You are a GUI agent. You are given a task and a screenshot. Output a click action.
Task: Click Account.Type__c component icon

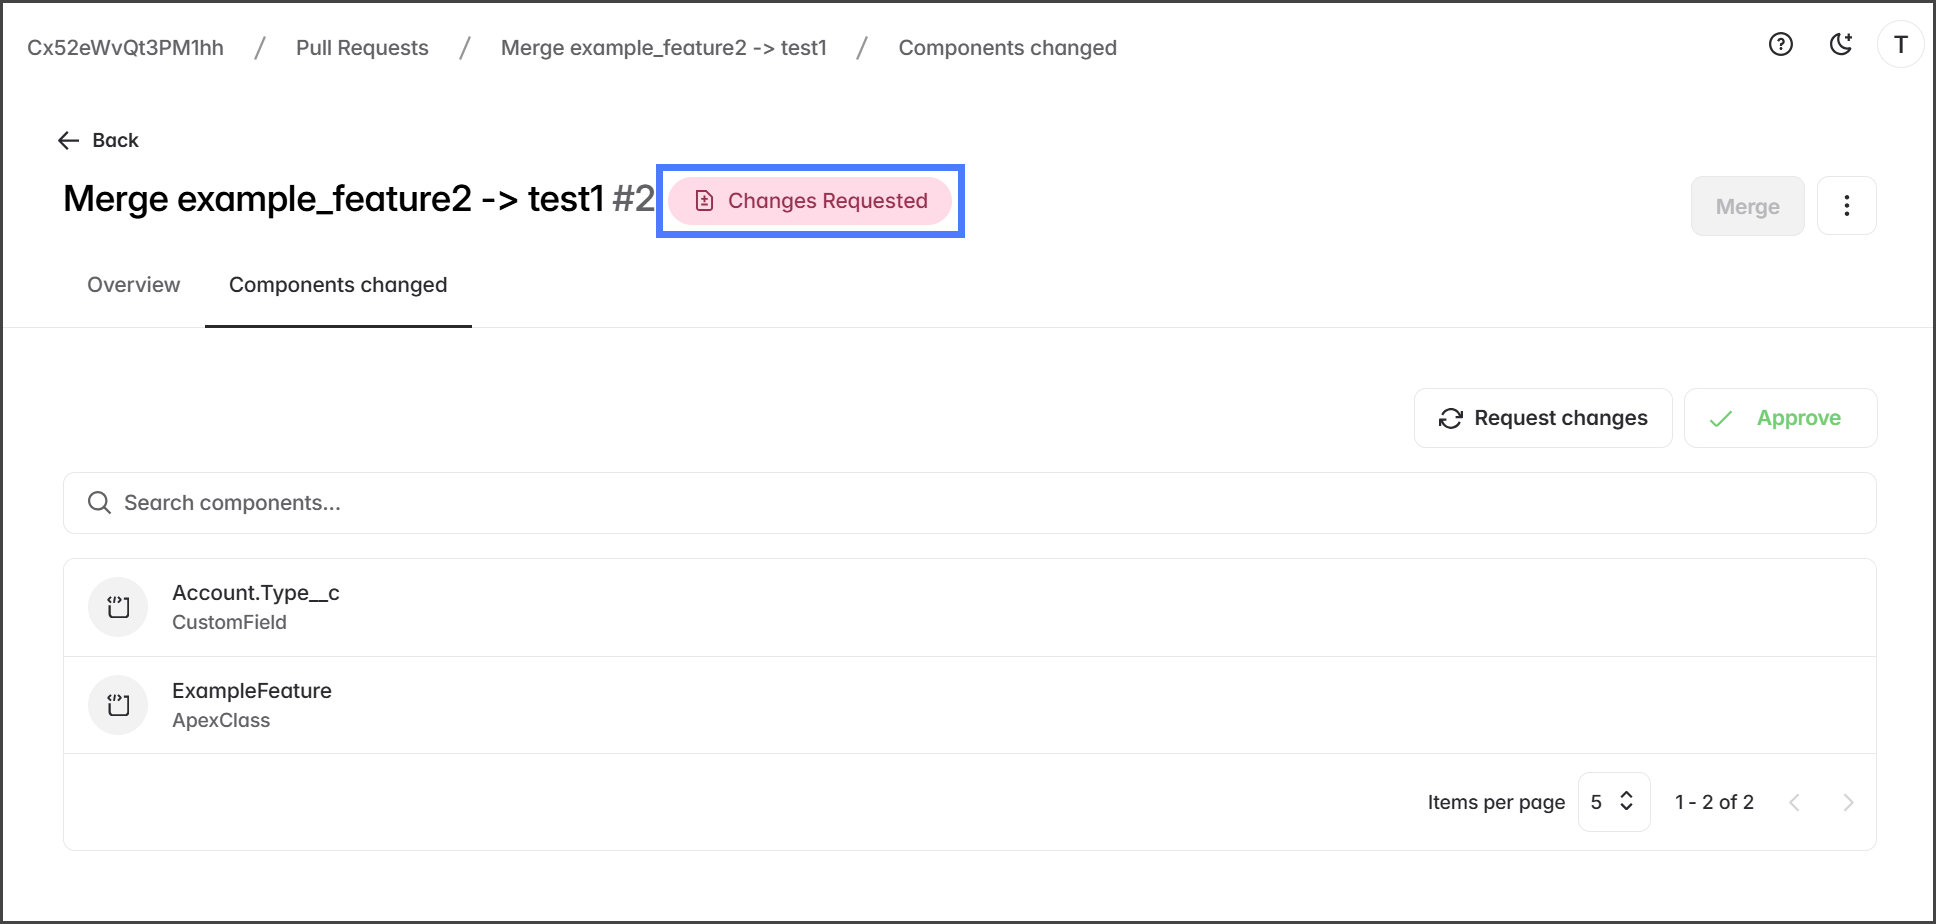pos(118,607)
